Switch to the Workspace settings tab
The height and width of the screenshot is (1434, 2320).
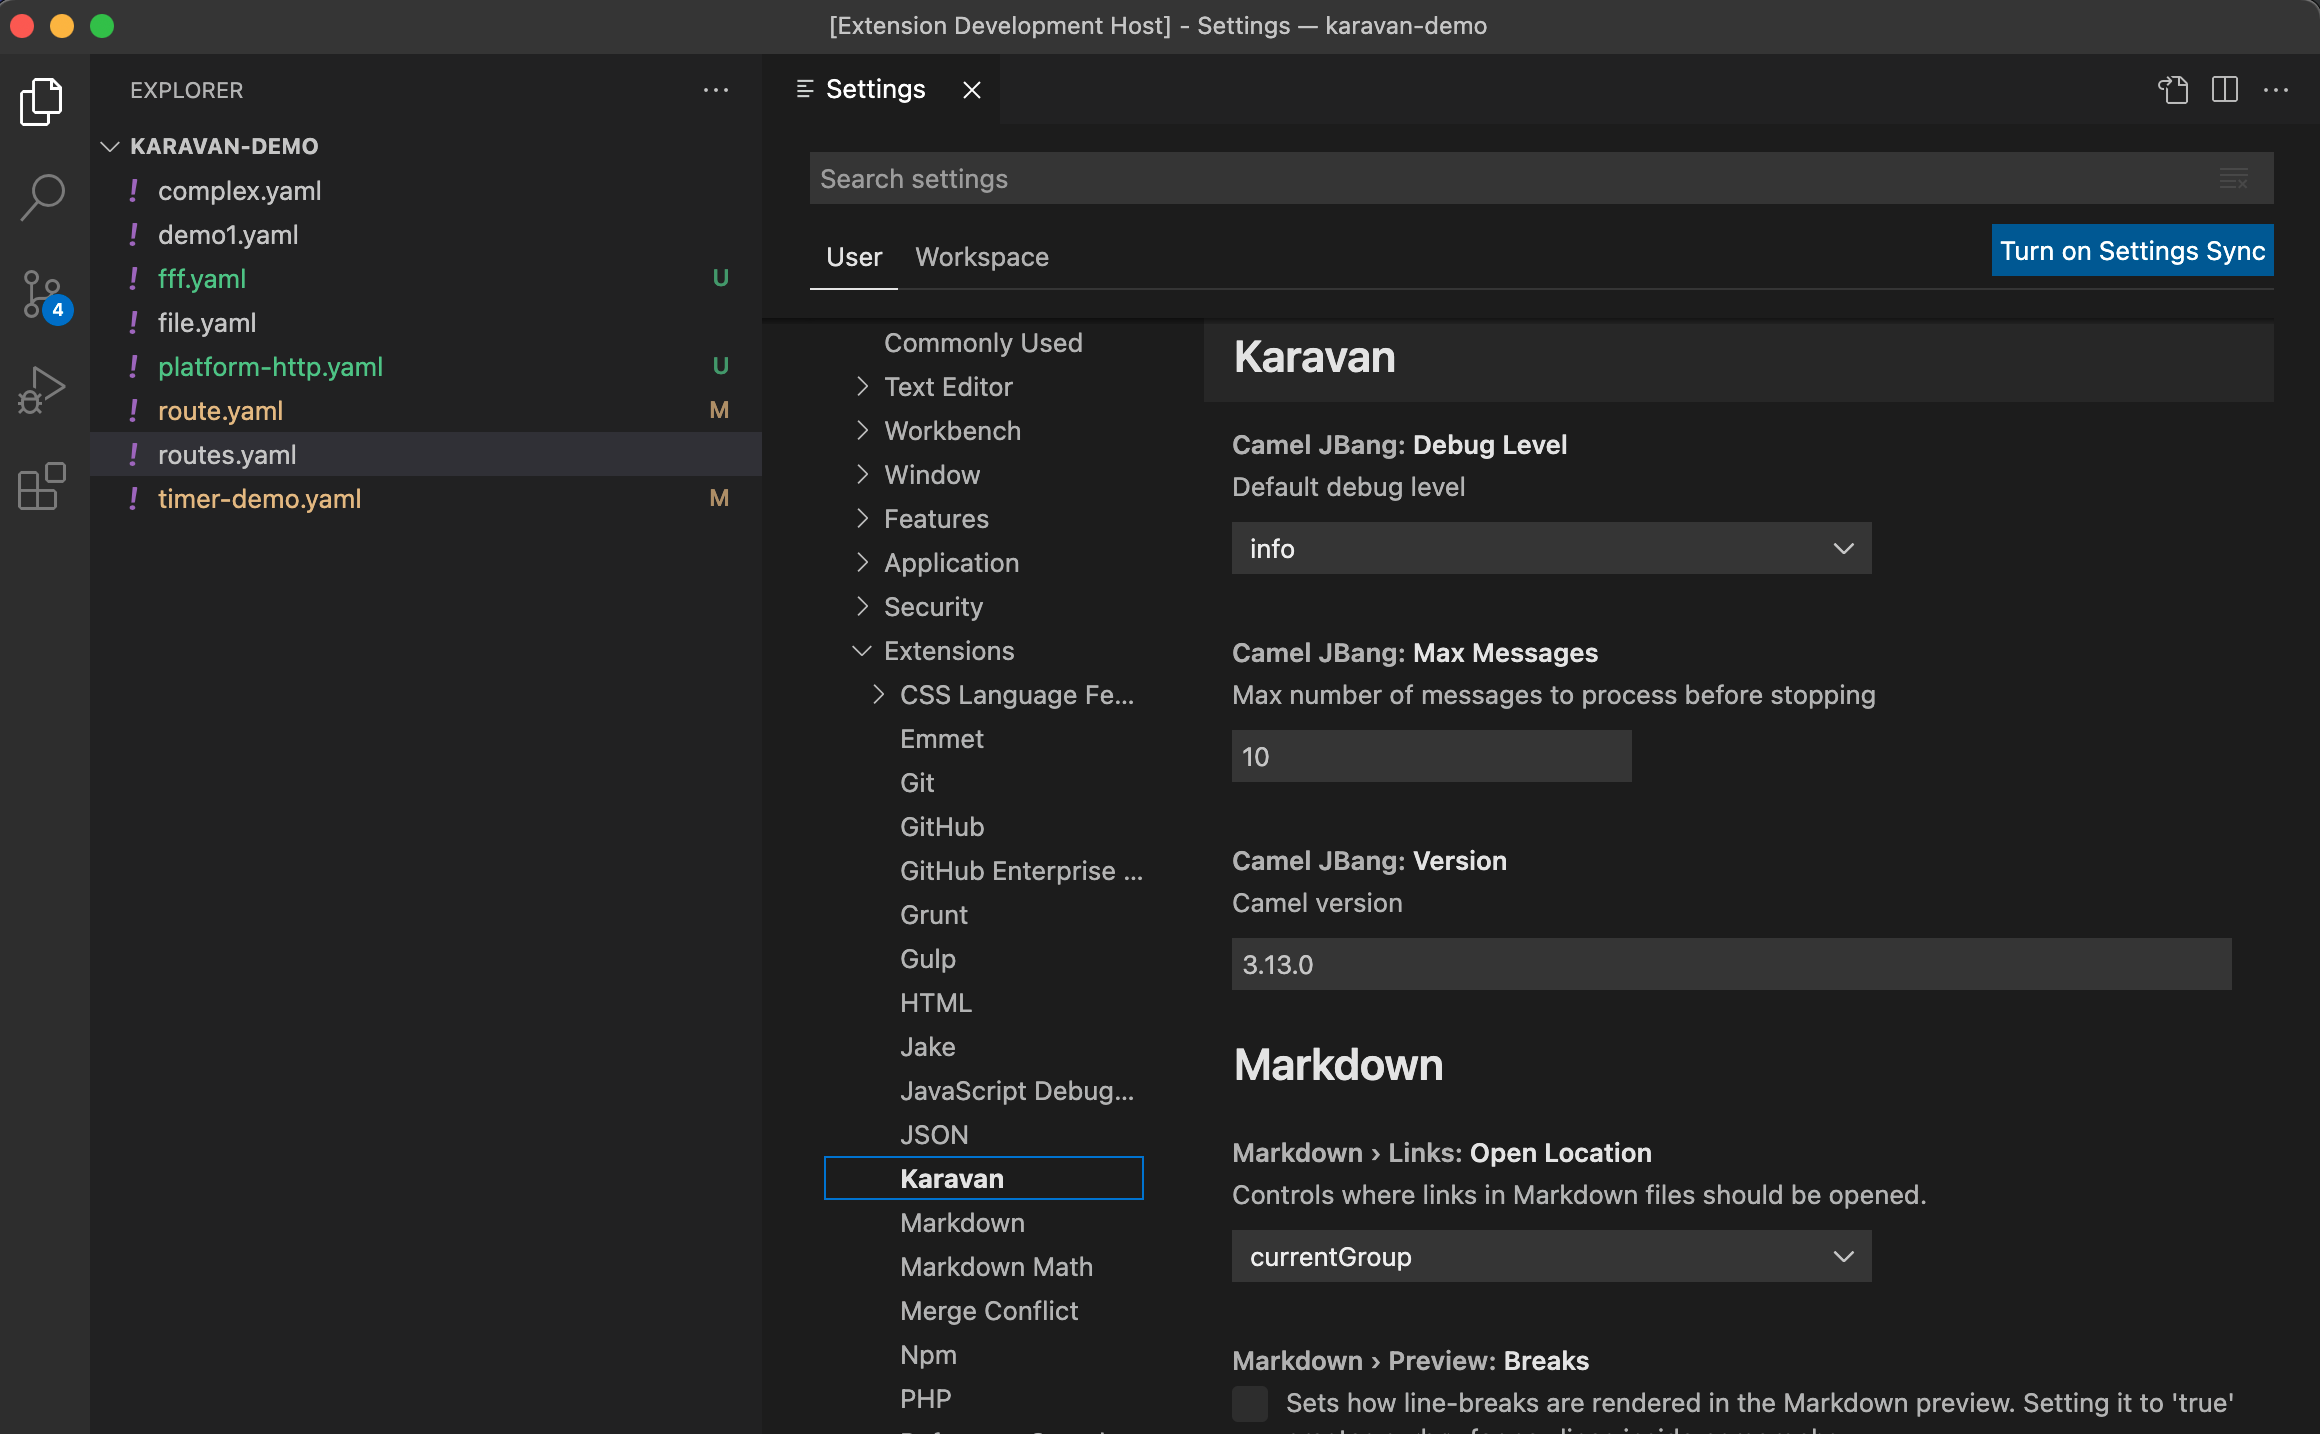click(x=982, y=257)
